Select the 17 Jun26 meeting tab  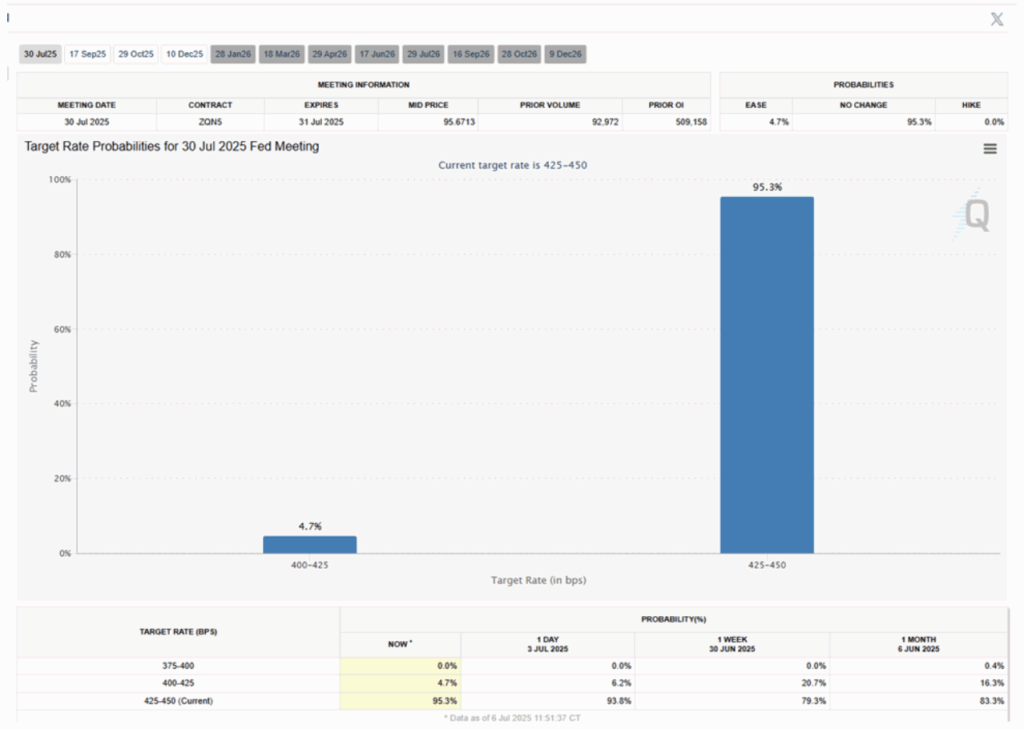[377, 54]
